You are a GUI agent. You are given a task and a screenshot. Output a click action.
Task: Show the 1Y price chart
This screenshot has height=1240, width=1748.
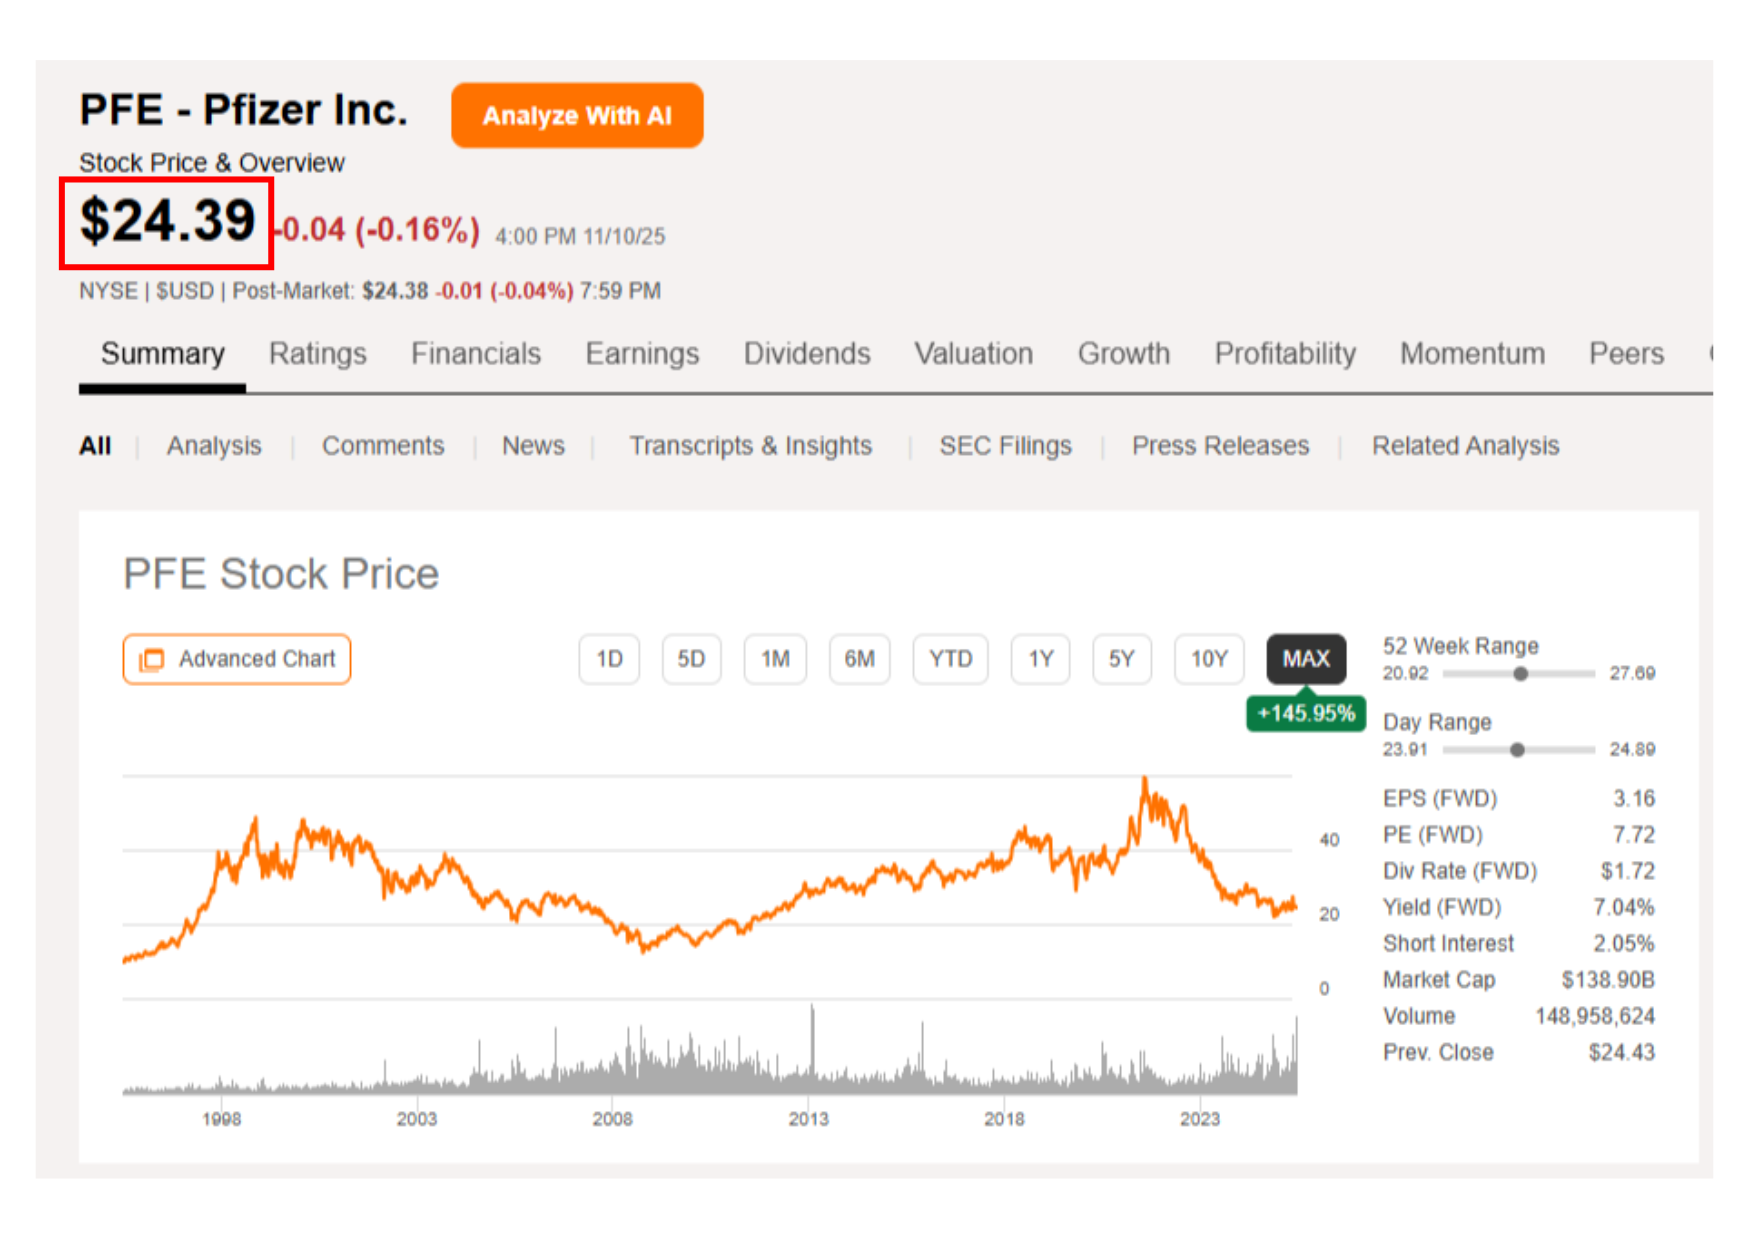pyautogui.click(x=1040, y=659)
